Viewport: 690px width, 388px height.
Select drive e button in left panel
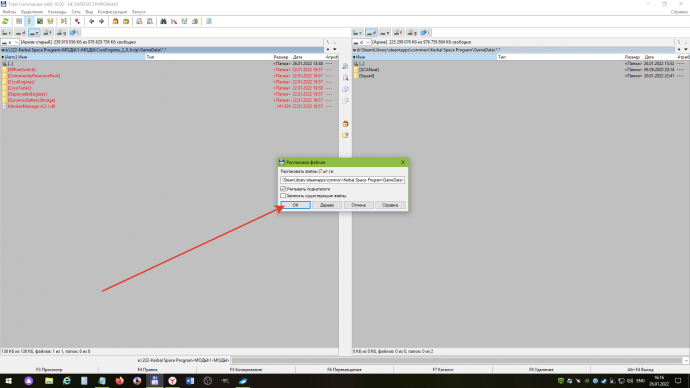pos(34,33)
